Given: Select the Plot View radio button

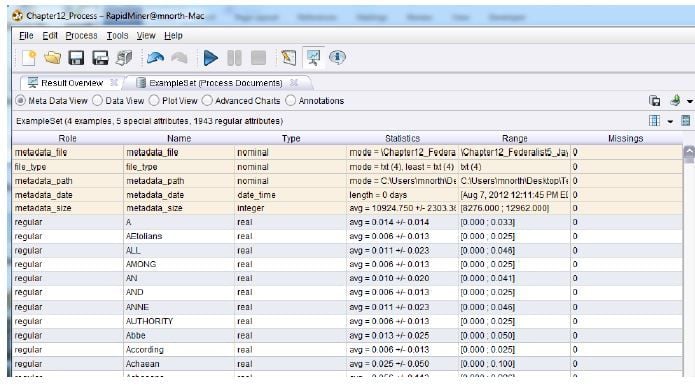Looking at the screenshot, I should (154, 101).
